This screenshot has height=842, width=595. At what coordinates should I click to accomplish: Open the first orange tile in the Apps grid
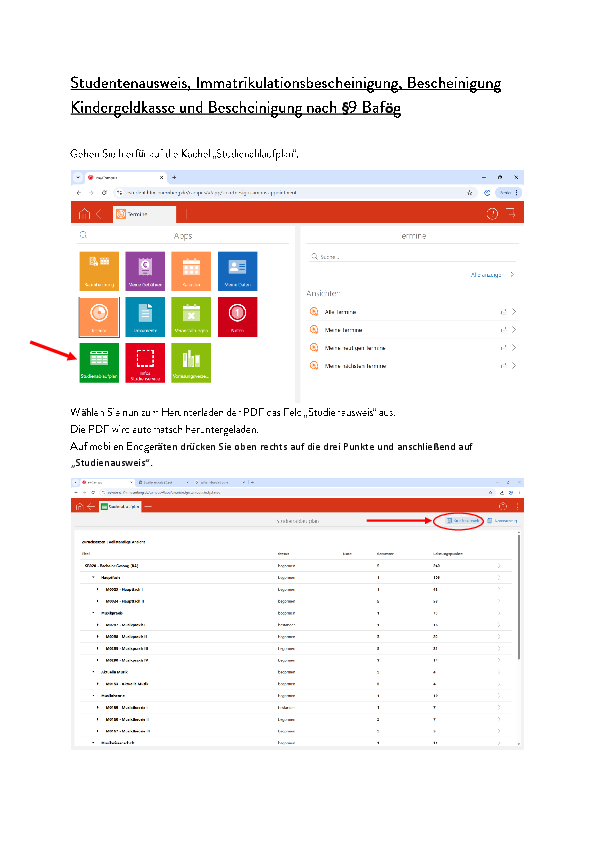(x=99, y=271)
